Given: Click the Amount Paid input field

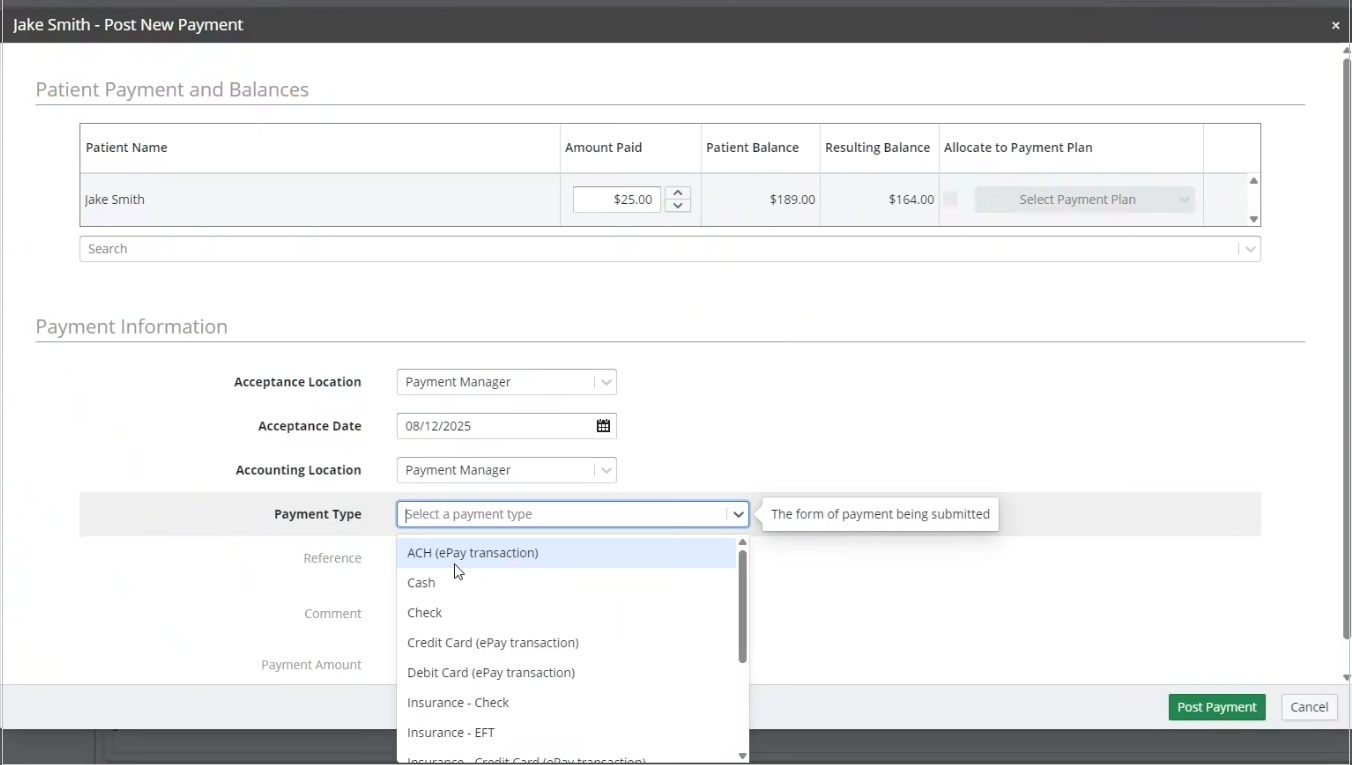Looking at the screenshot, I should [616, 200].
